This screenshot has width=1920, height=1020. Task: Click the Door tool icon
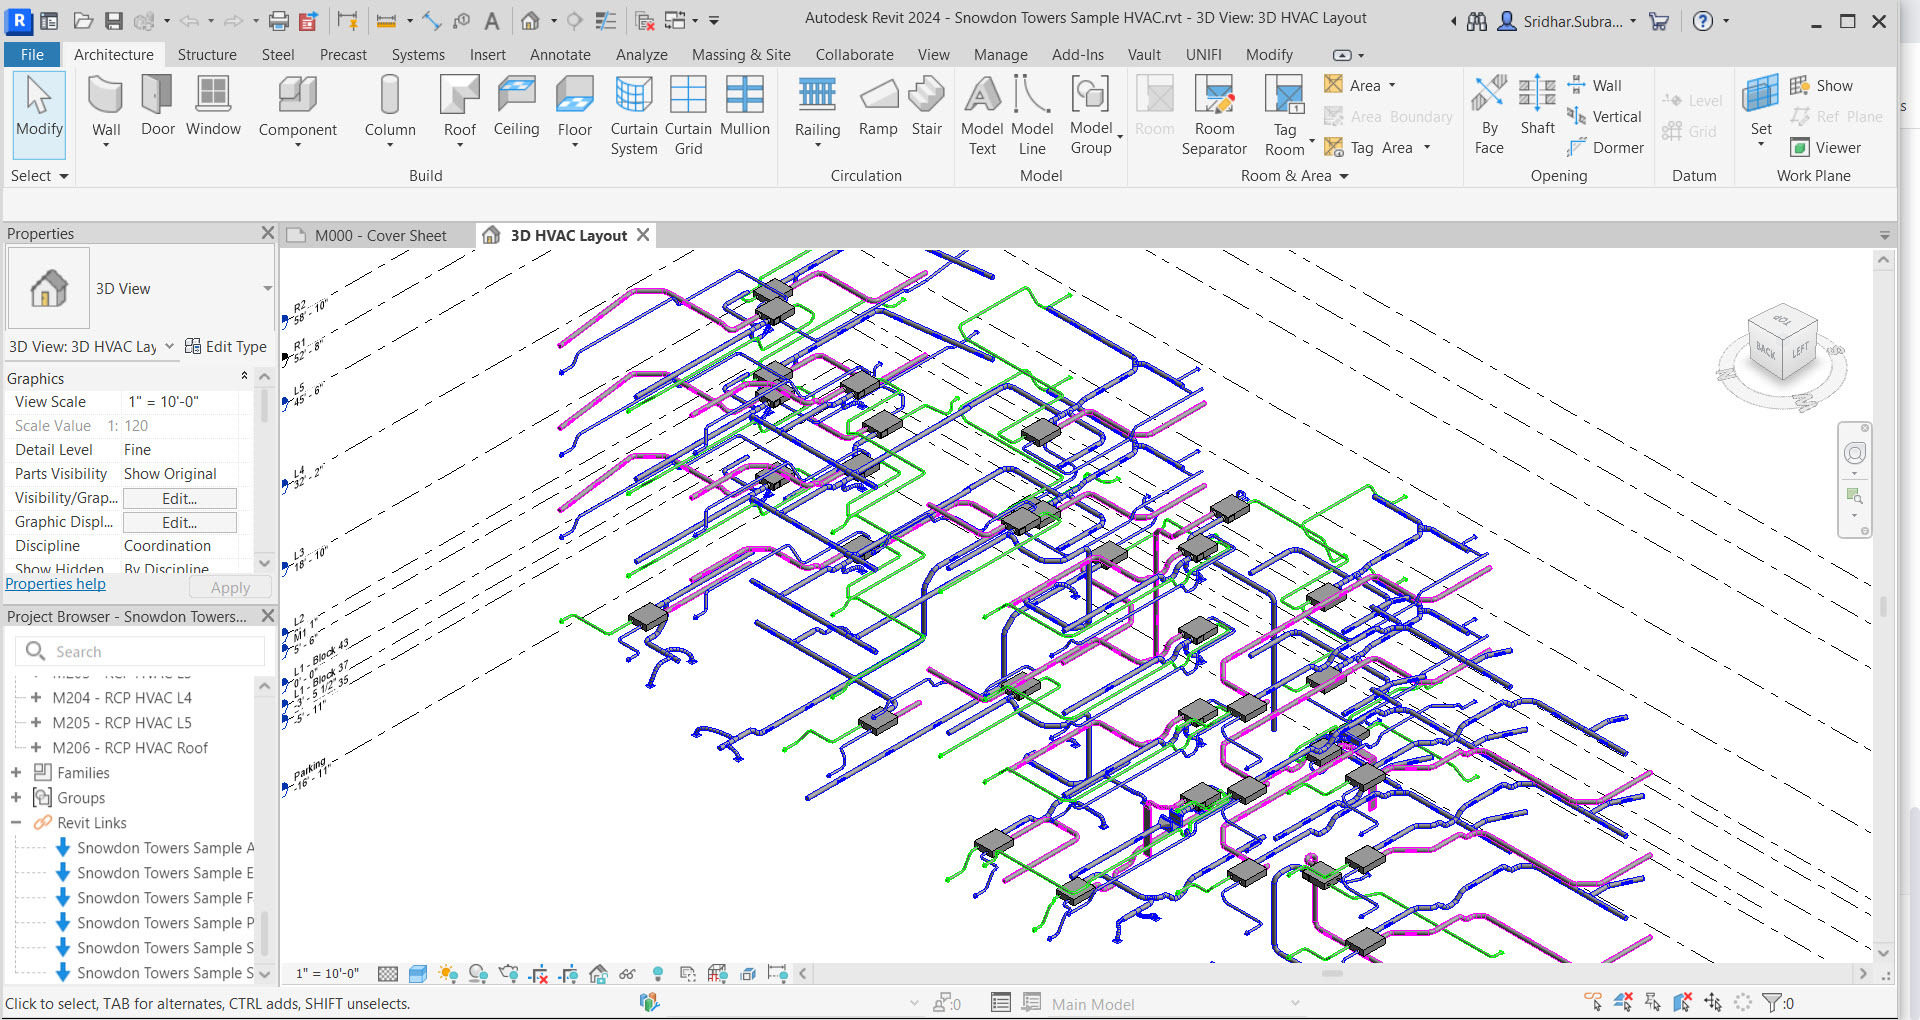(x=157, y=106)
